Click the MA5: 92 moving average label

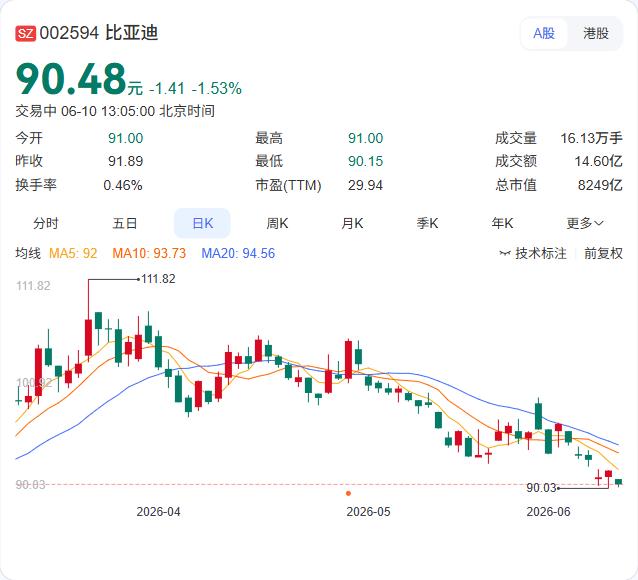(x=73, y=254)
